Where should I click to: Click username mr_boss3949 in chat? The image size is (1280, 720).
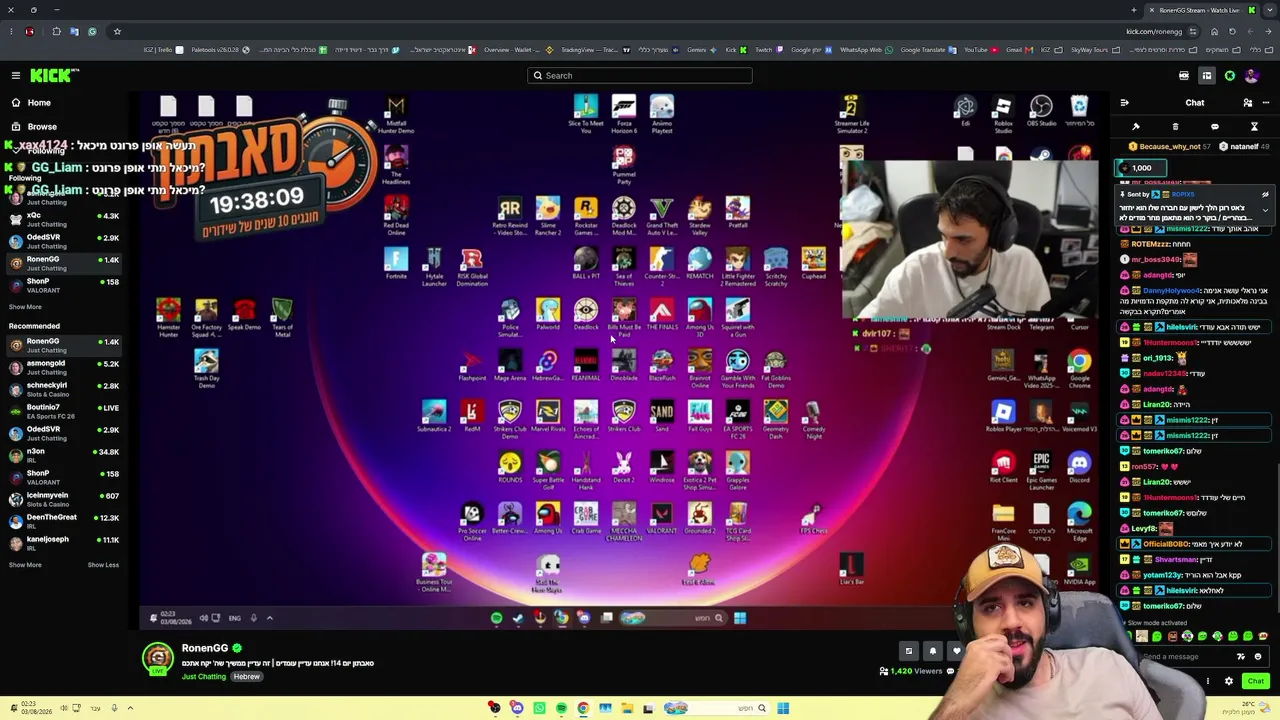point(1156,260)
